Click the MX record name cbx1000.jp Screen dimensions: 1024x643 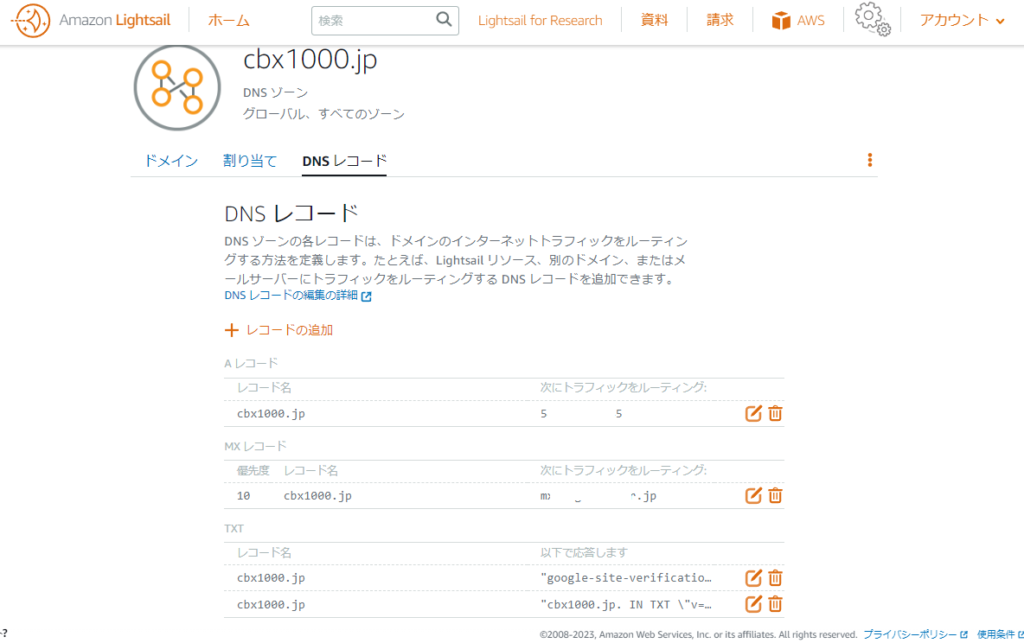tap(317, 495)
